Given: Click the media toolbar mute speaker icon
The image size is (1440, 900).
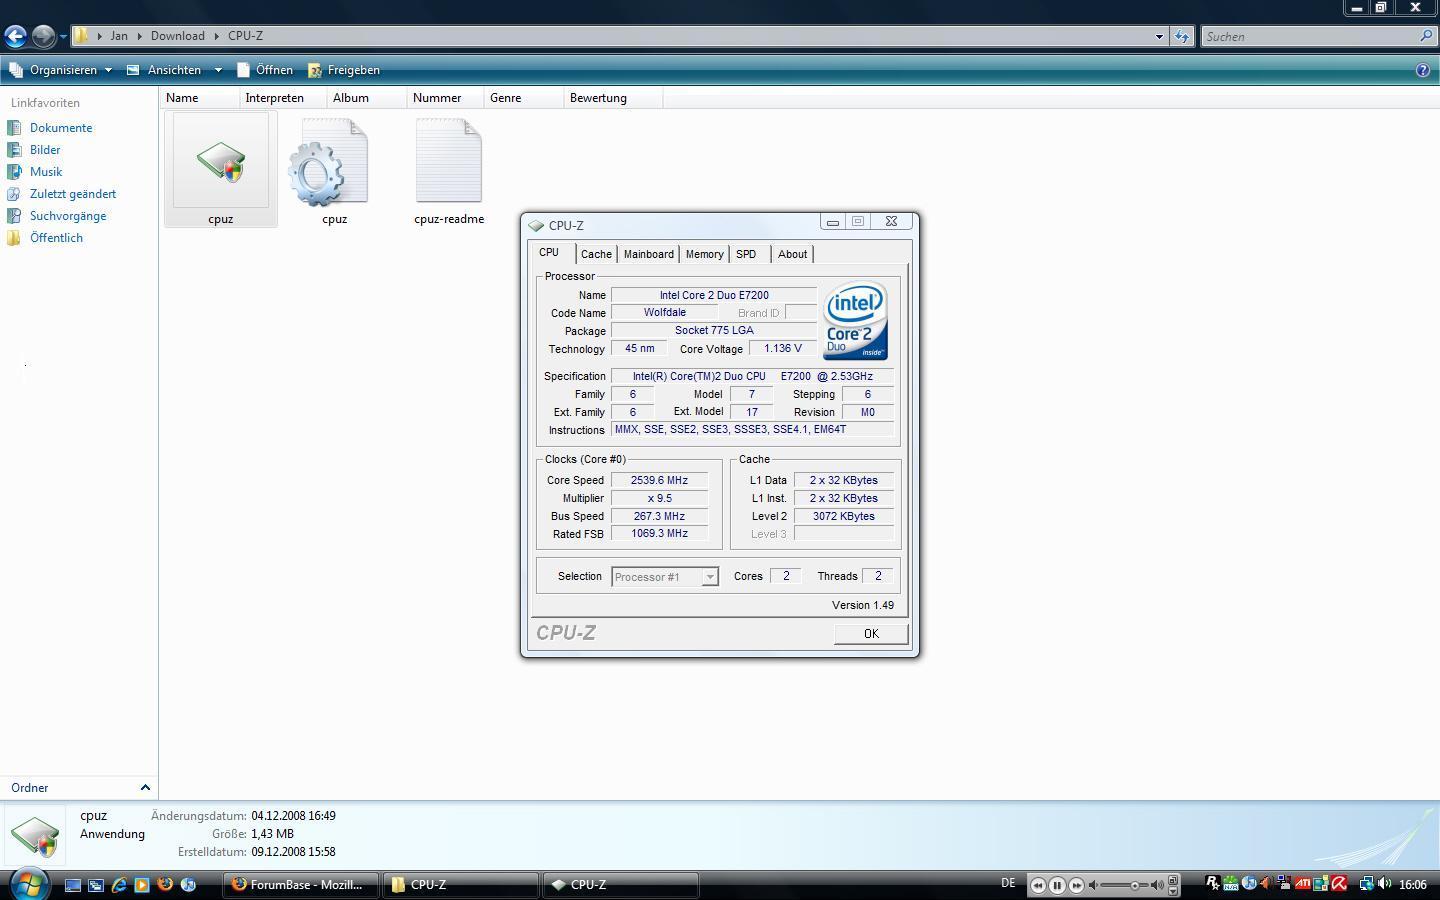Looking at the screenshot, I should 1093,885.
